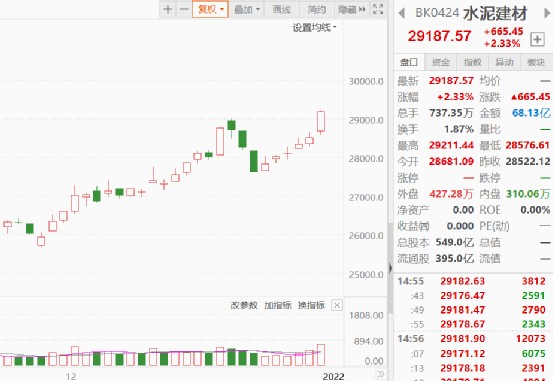Click the 金额 value 68.13亿
Screen dimensions: 553x381
pos(531,113)
